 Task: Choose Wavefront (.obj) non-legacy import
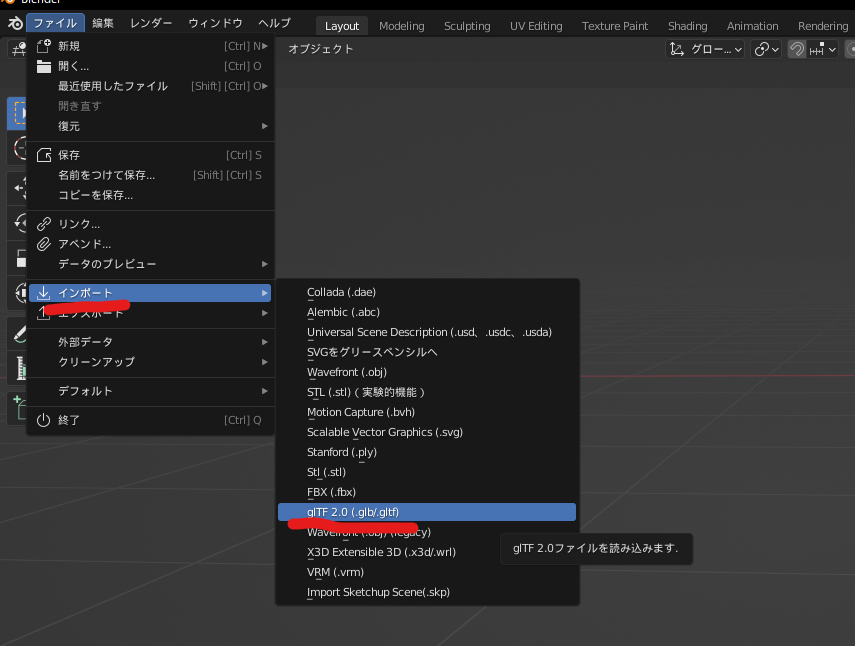point(427,372)
